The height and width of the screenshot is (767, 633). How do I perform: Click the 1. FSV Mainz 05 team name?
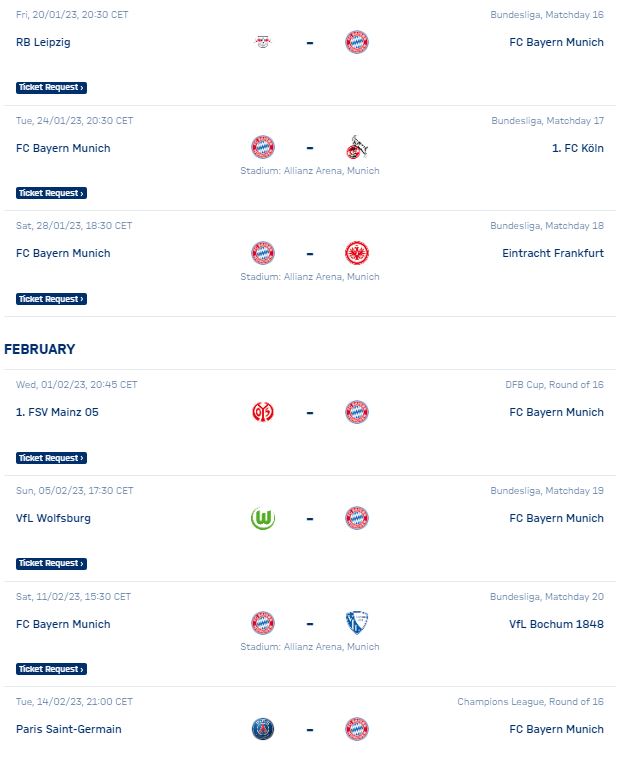(57, 412)
